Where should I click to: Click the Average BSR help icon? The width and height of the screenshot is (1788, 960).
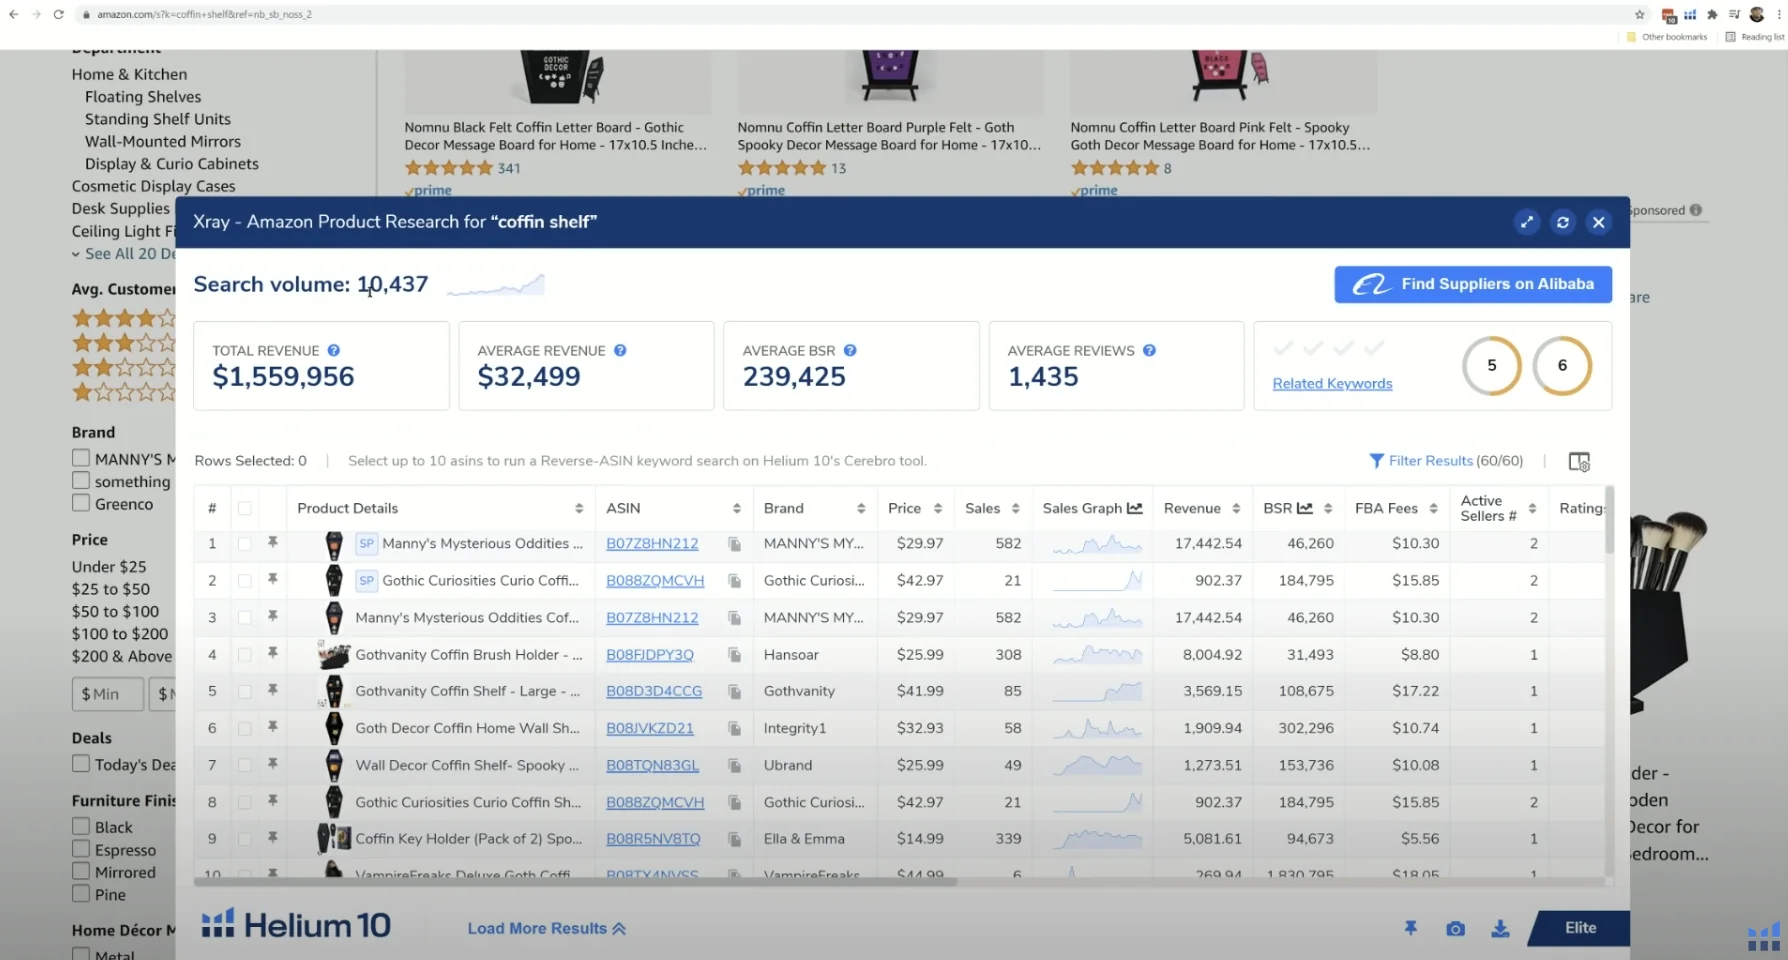point(850,350)
